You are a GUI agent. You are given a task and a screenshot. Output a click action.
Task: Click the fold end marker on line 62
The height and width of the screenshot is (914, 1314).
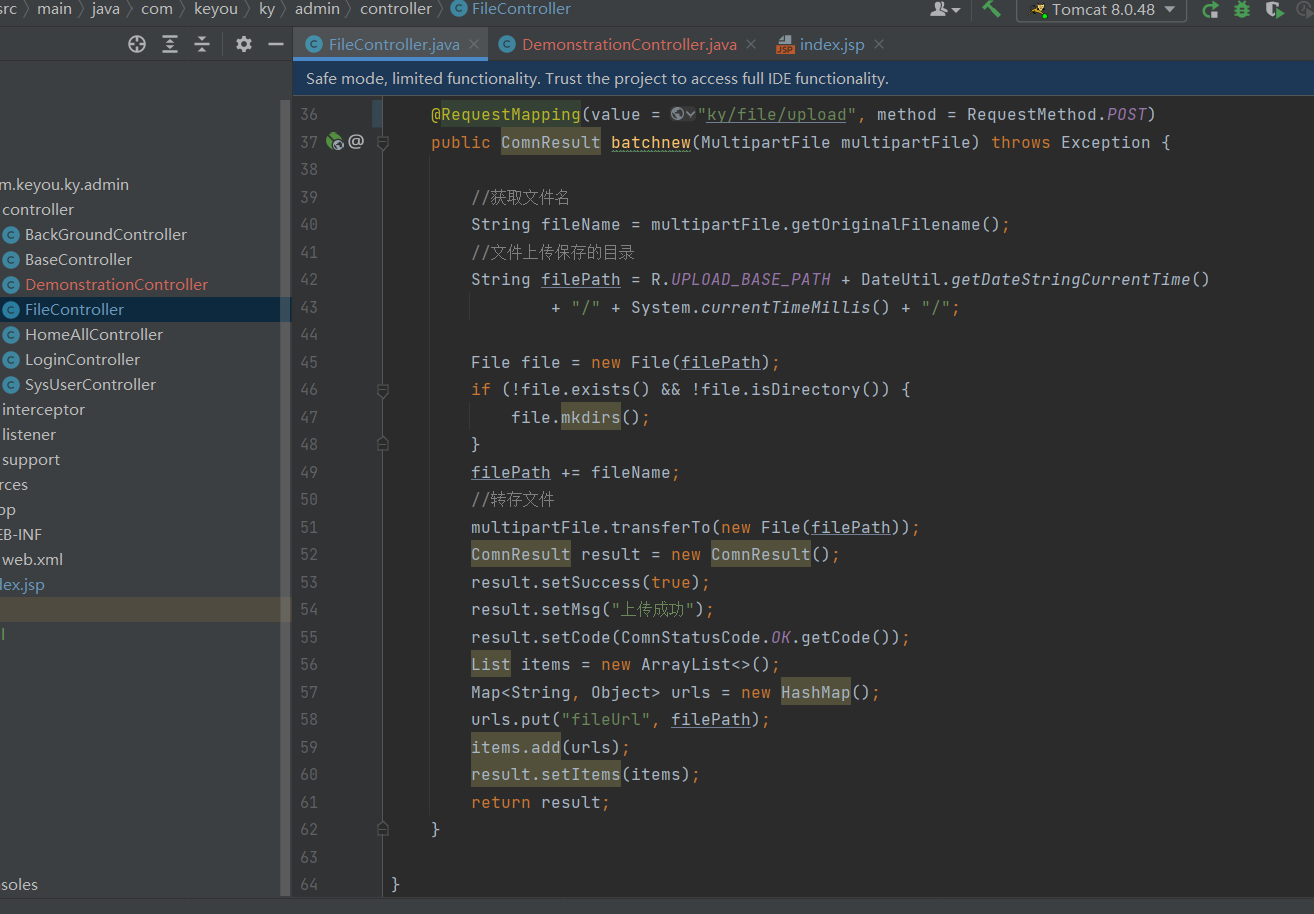tap(382, 828)
